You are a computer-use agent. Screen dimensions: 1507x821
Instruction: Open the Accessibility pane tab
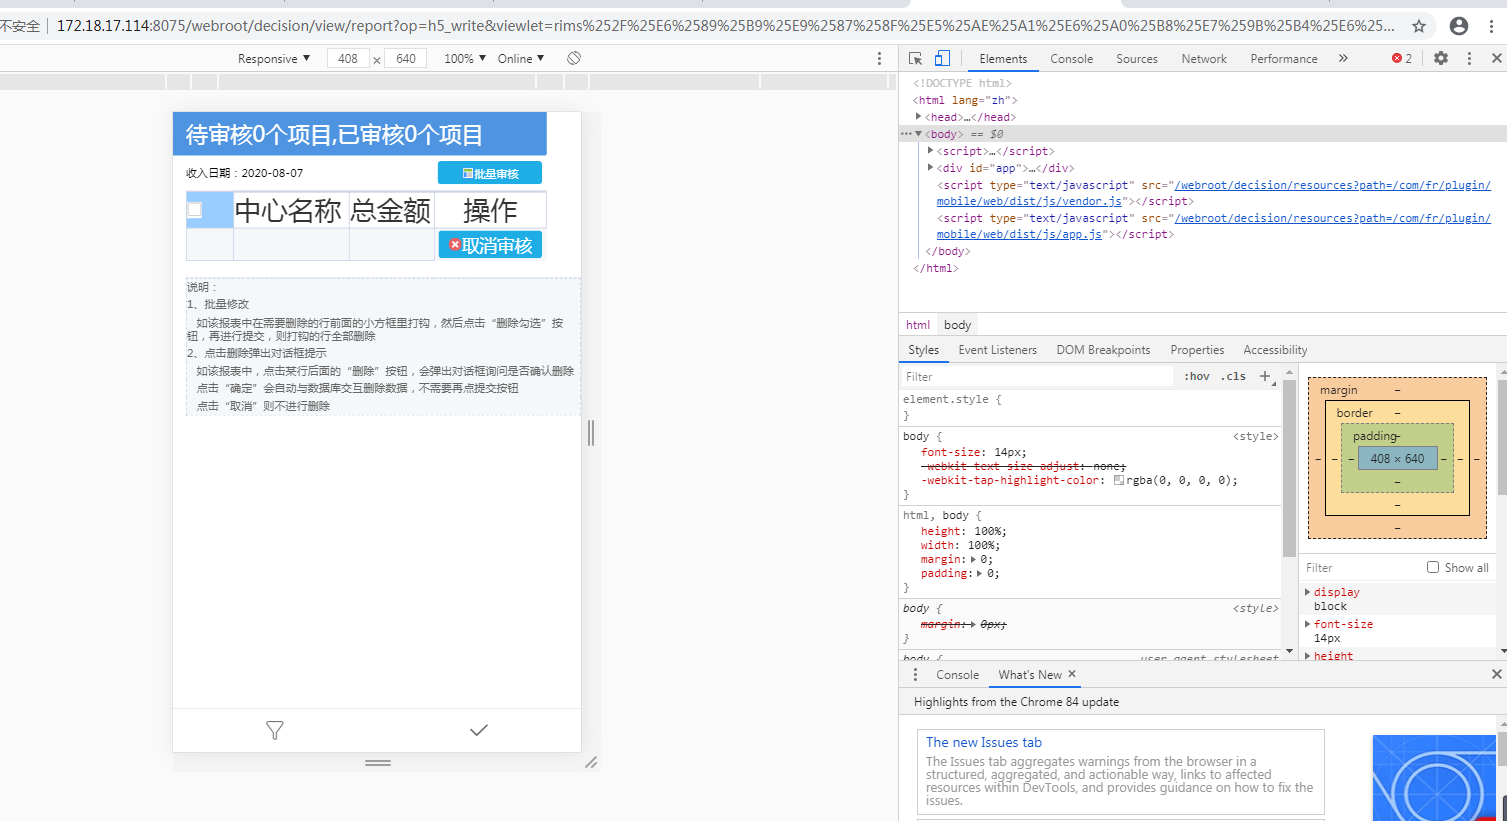coord(1275,350)
